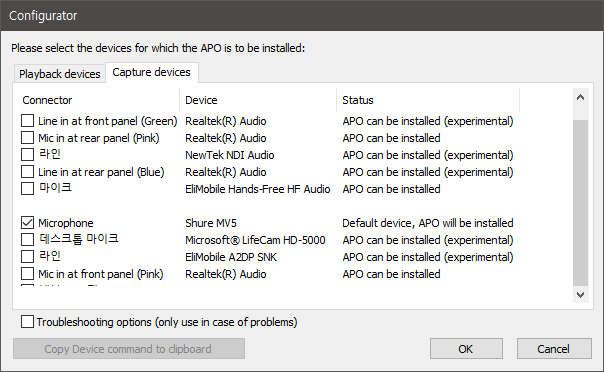Click the vertical scrollbar thumb

tap(581, 203)
